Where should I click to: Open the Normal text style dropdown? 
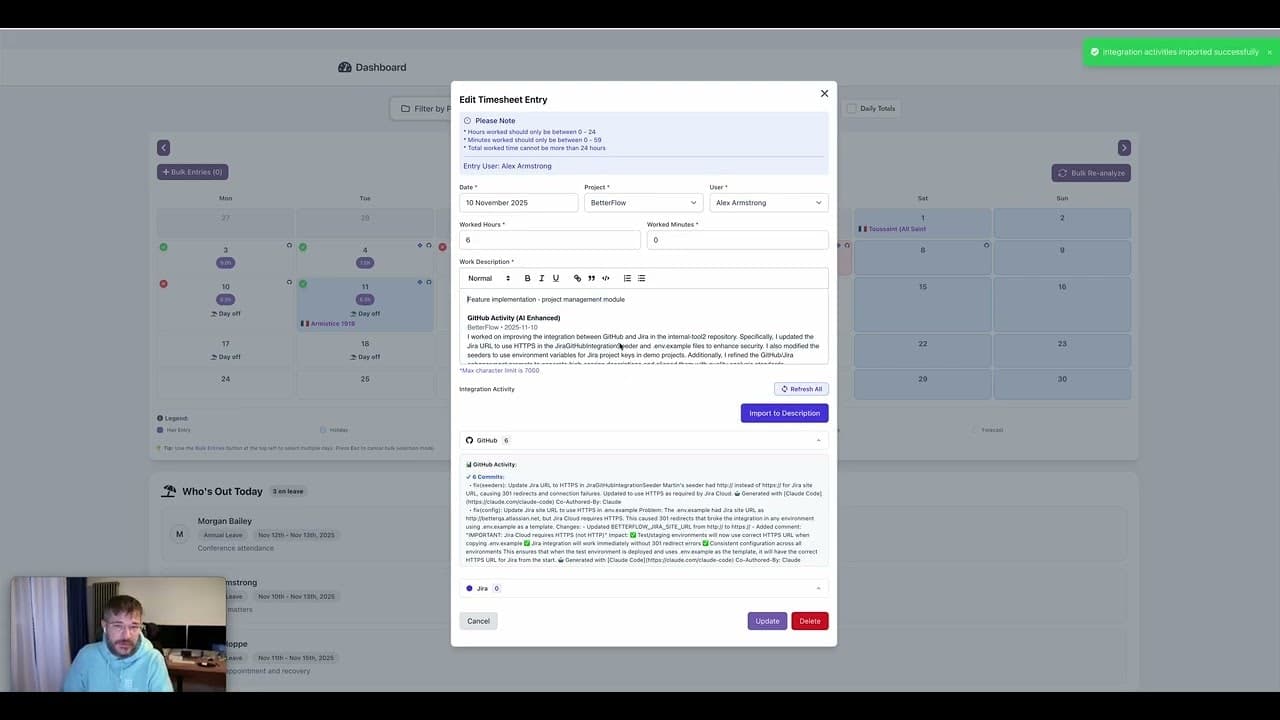pyautogui.click(x=490, y=278)
